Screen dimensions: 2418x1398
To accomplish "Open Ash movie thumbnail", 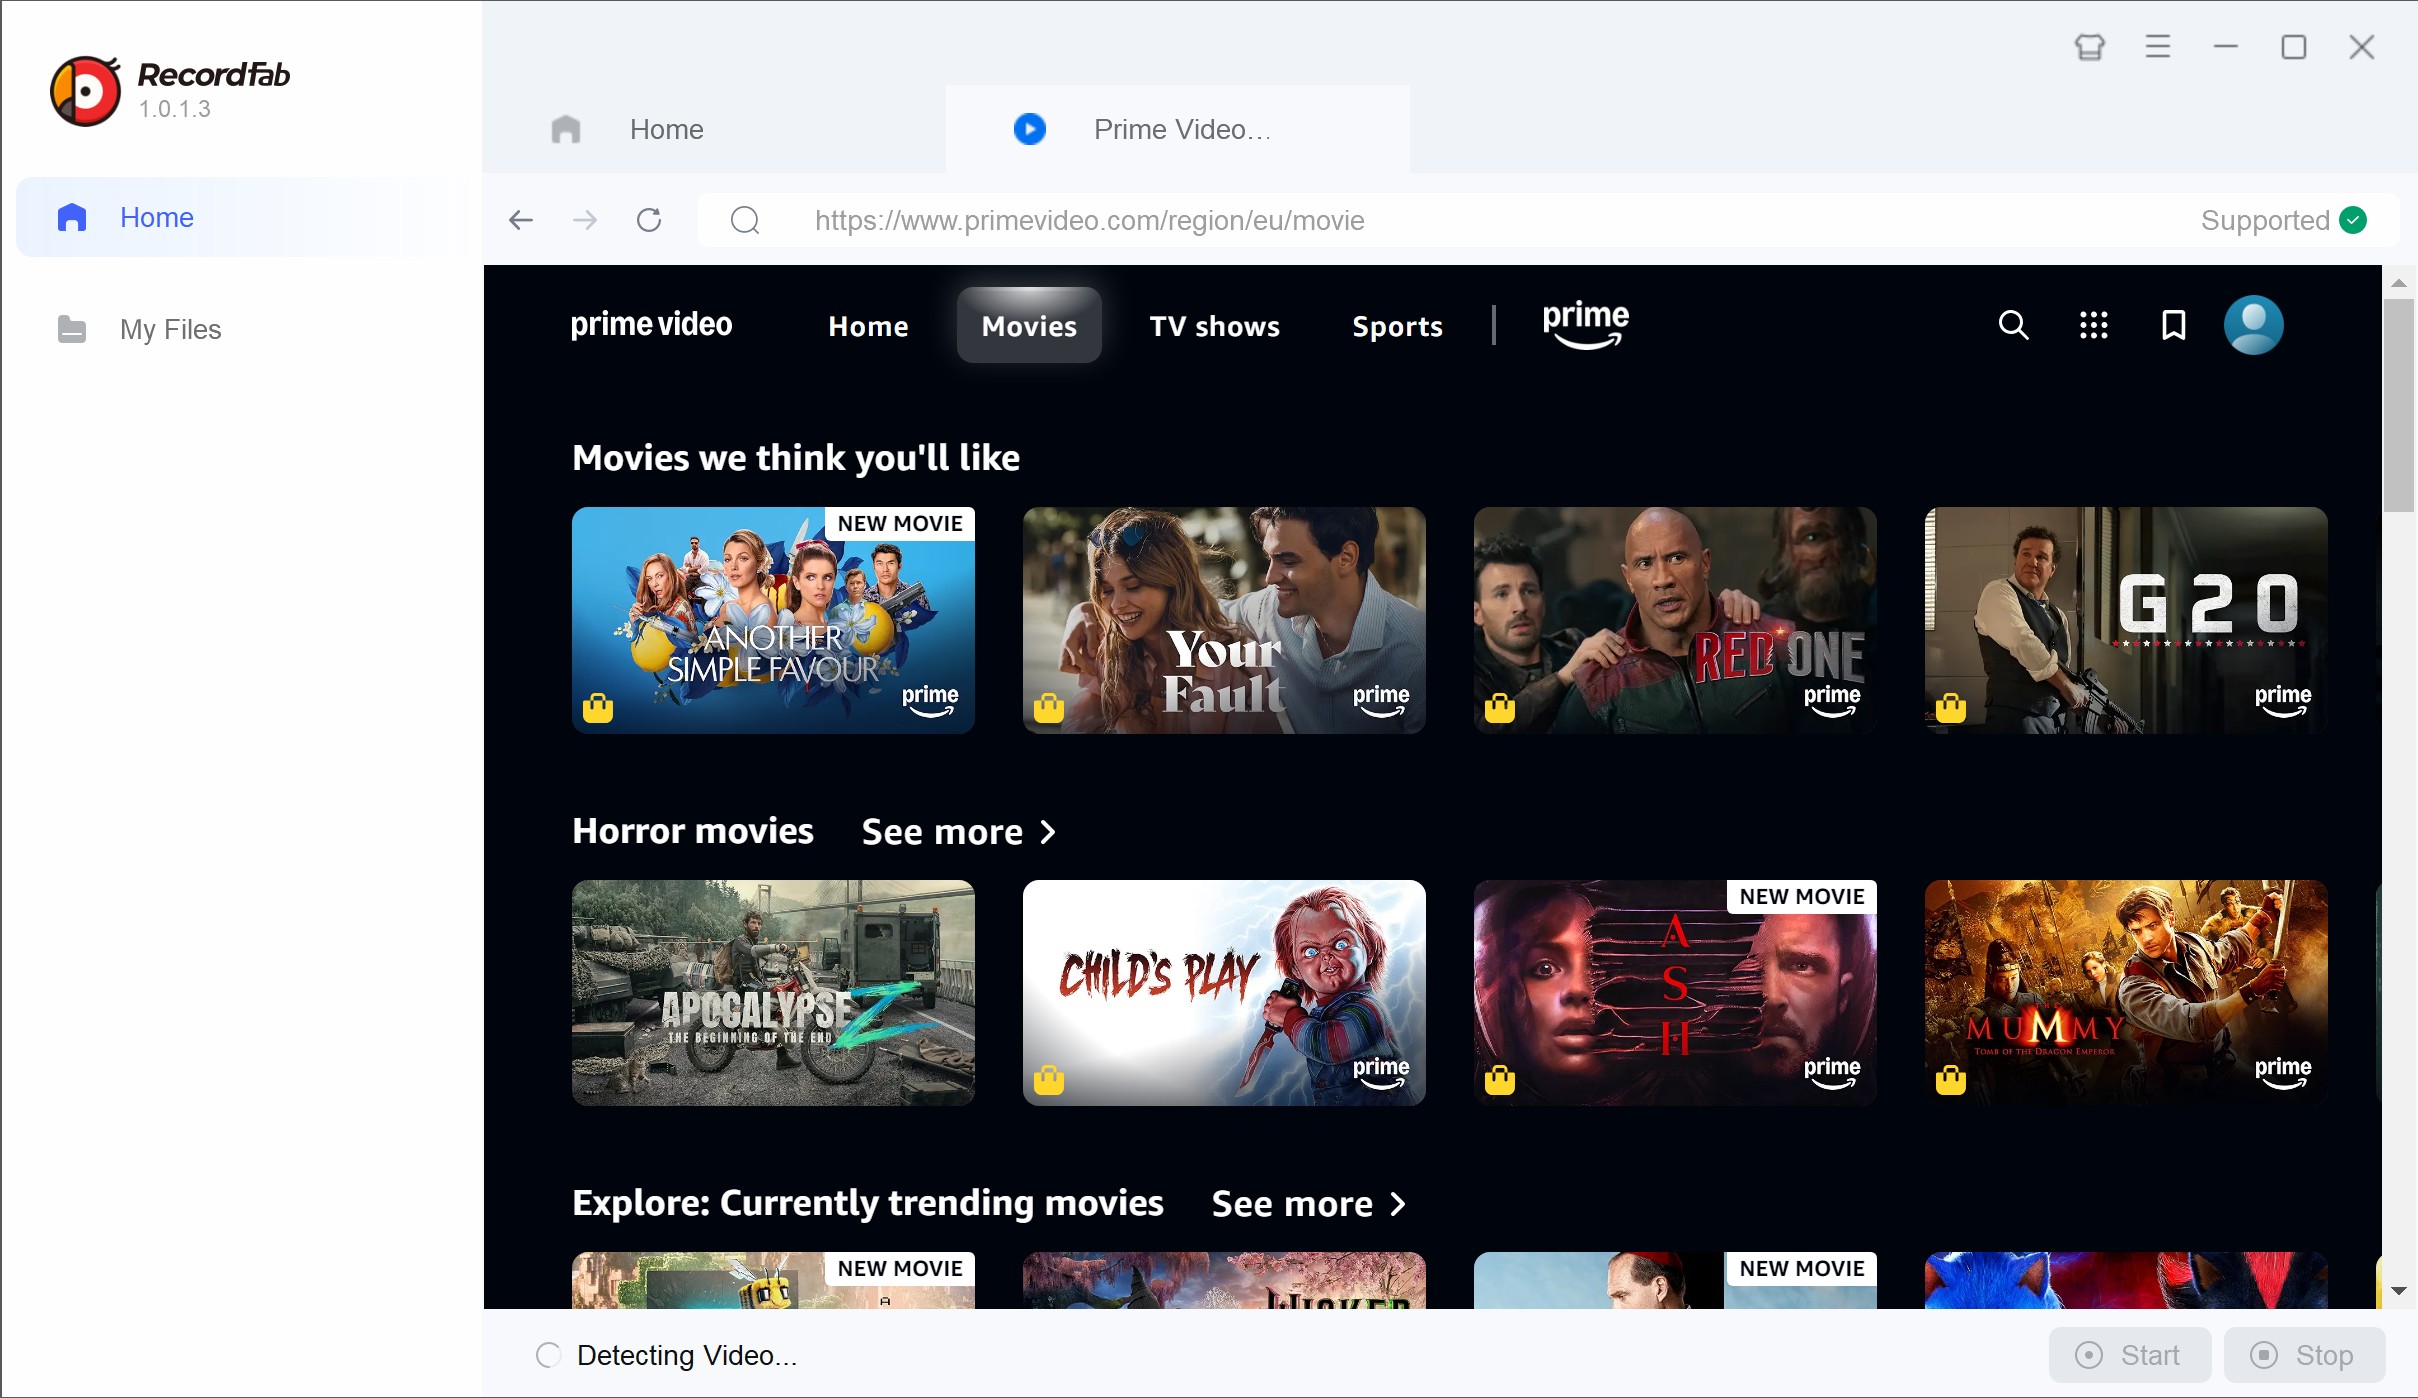I will 1675,993.
